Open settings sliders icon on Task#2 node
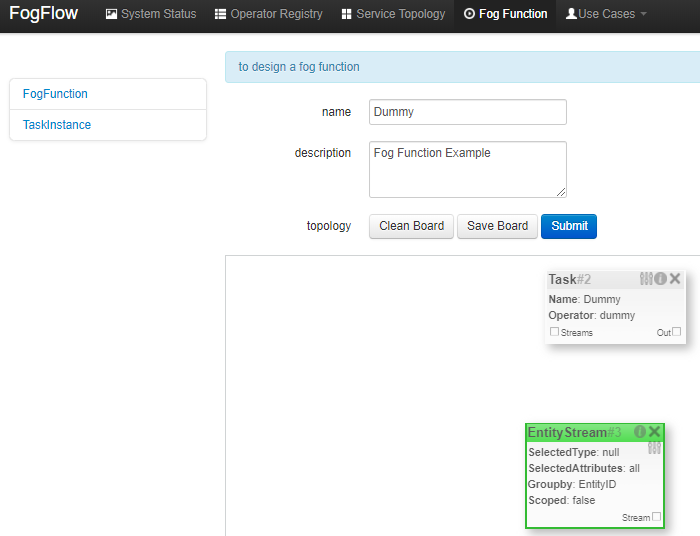The image size is (700, 536). click(x=646, y=279)
